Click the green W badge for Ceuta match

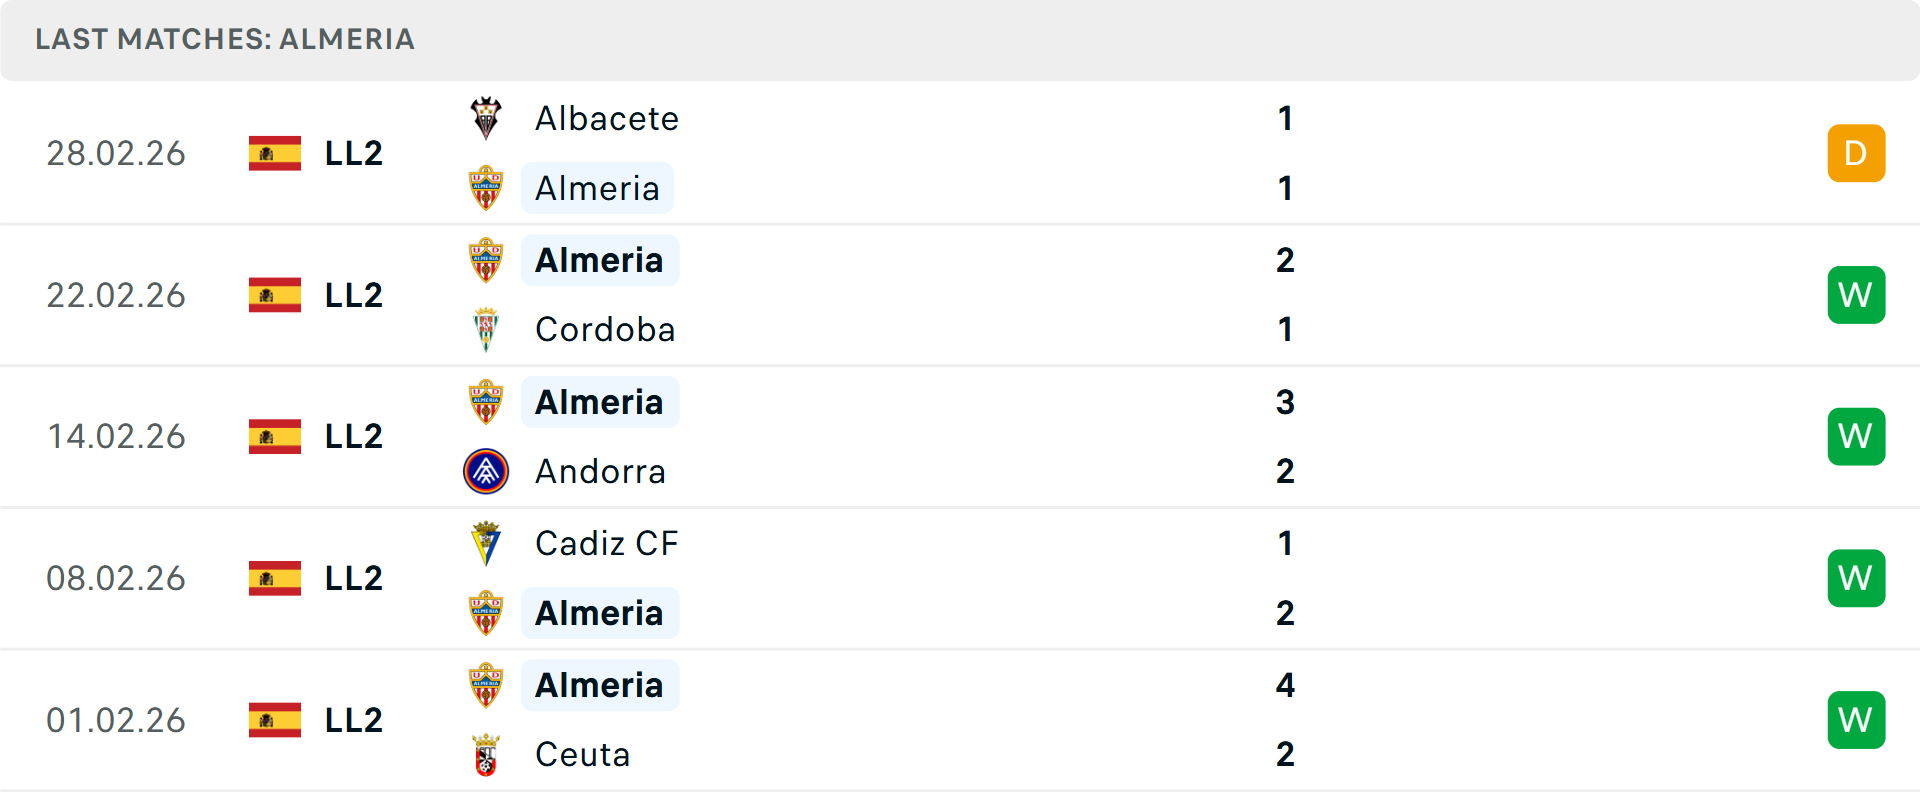point(1856,720)
